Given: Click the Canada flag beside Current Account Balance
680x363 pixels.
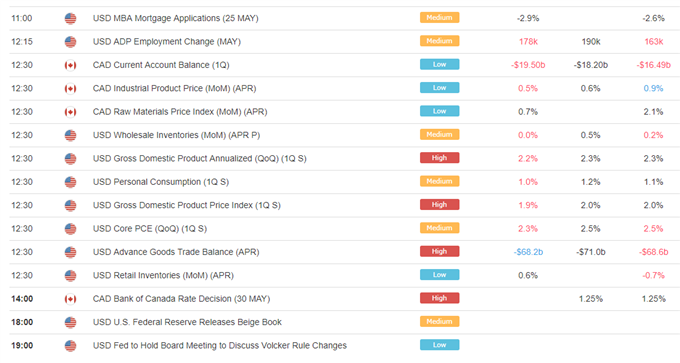Looking at the screenshot, I should (70, 65).
